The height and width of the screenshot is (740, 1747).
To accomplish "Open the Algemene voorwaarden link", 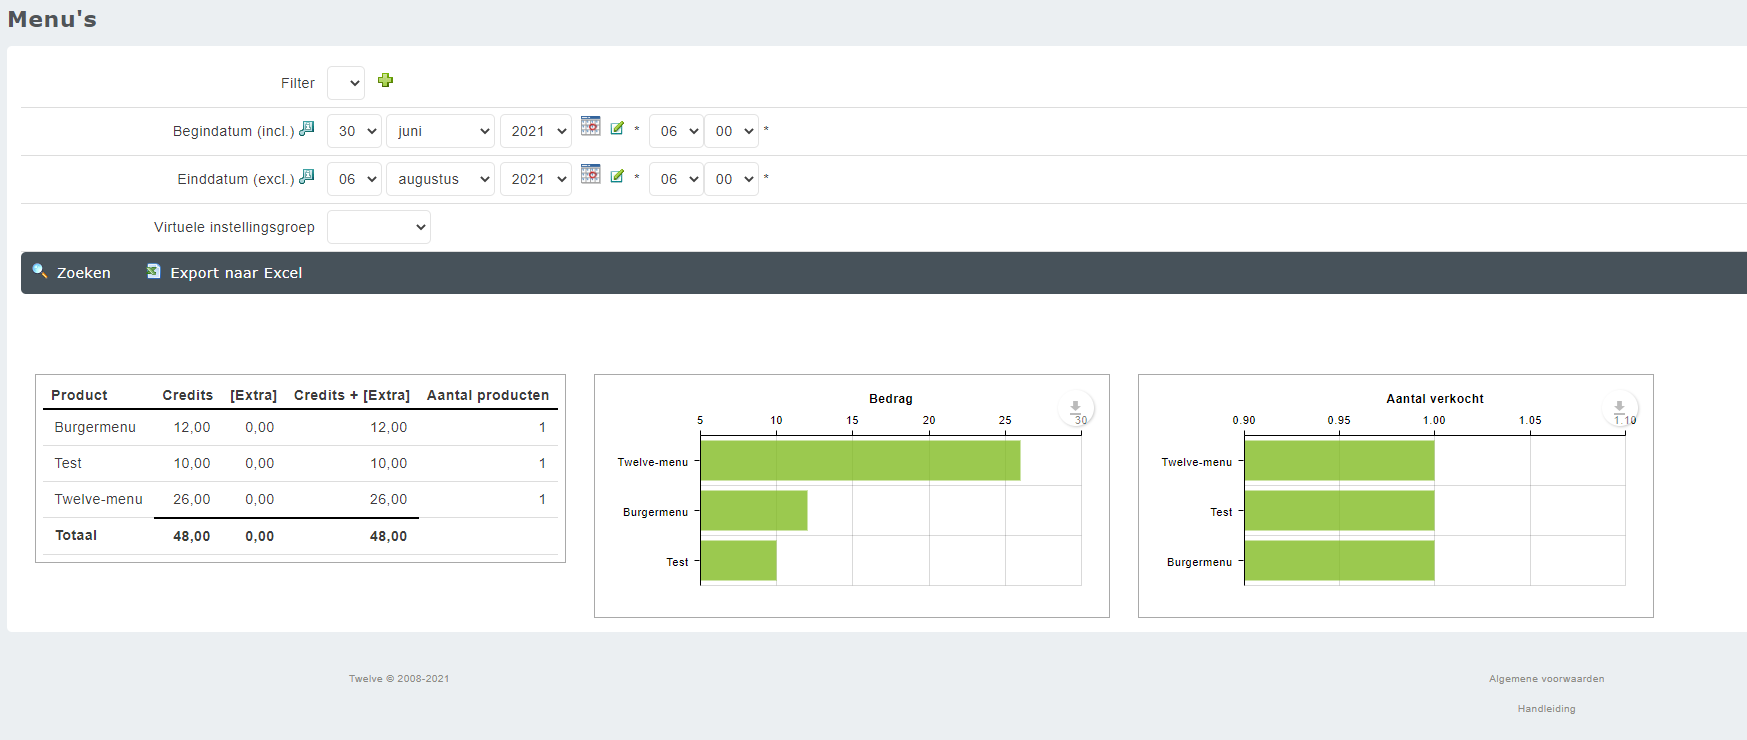I will point(1546,679).
